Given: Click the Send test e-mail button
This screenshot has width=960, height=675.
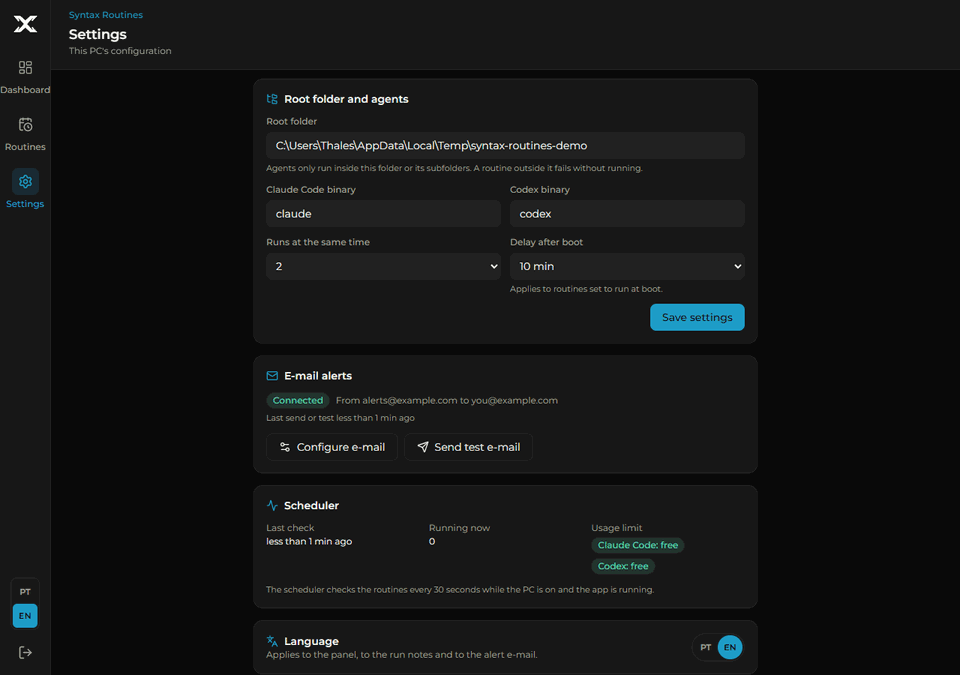Looking at the screenshot, I should 468,447.
